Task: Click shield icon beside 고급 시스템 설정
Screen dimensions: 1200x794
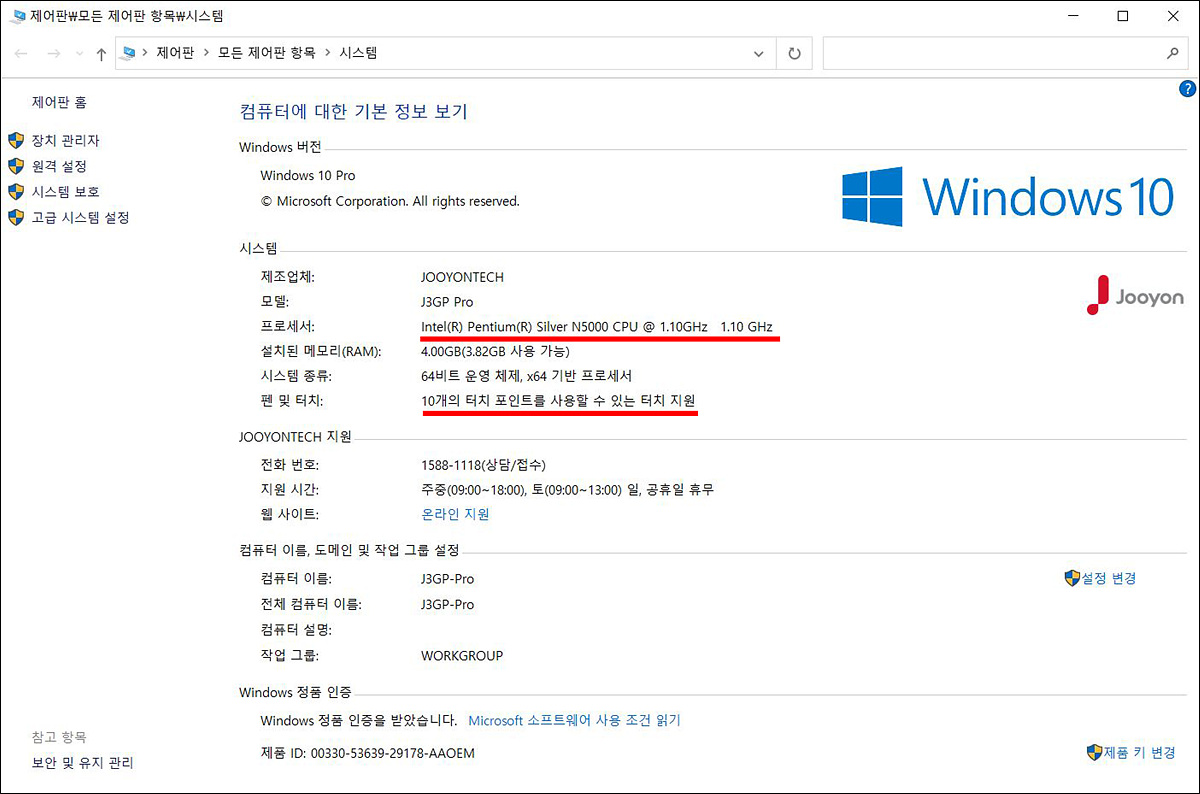Action: [16, 217]
